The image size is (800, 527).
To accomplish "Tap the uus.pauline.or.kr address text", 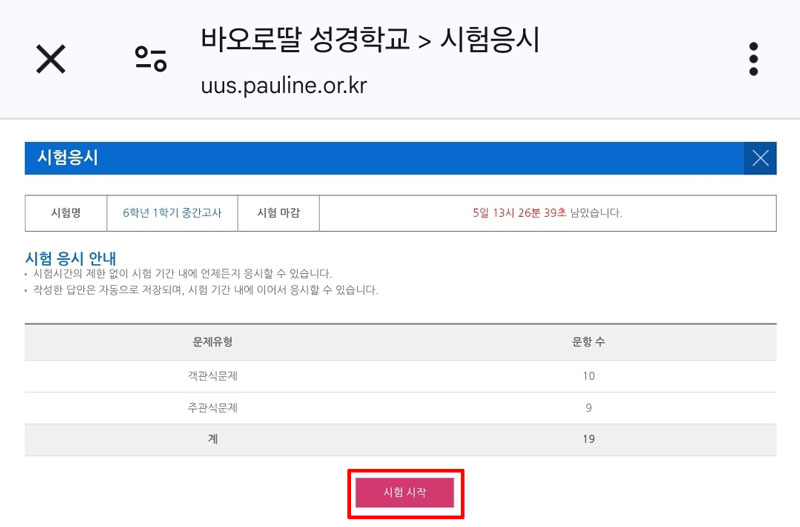I will coord(284,85).
